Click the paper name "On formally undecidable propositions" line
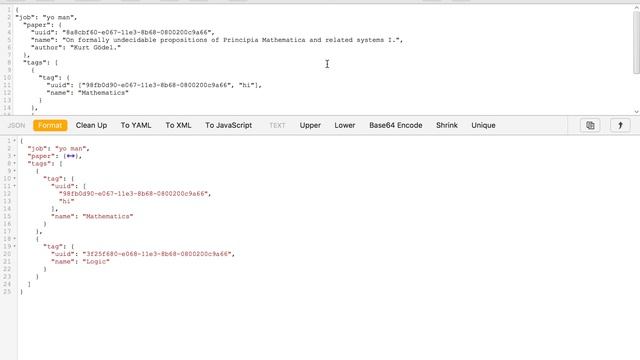This screenshot has height=360, width=640. [217, 40]
